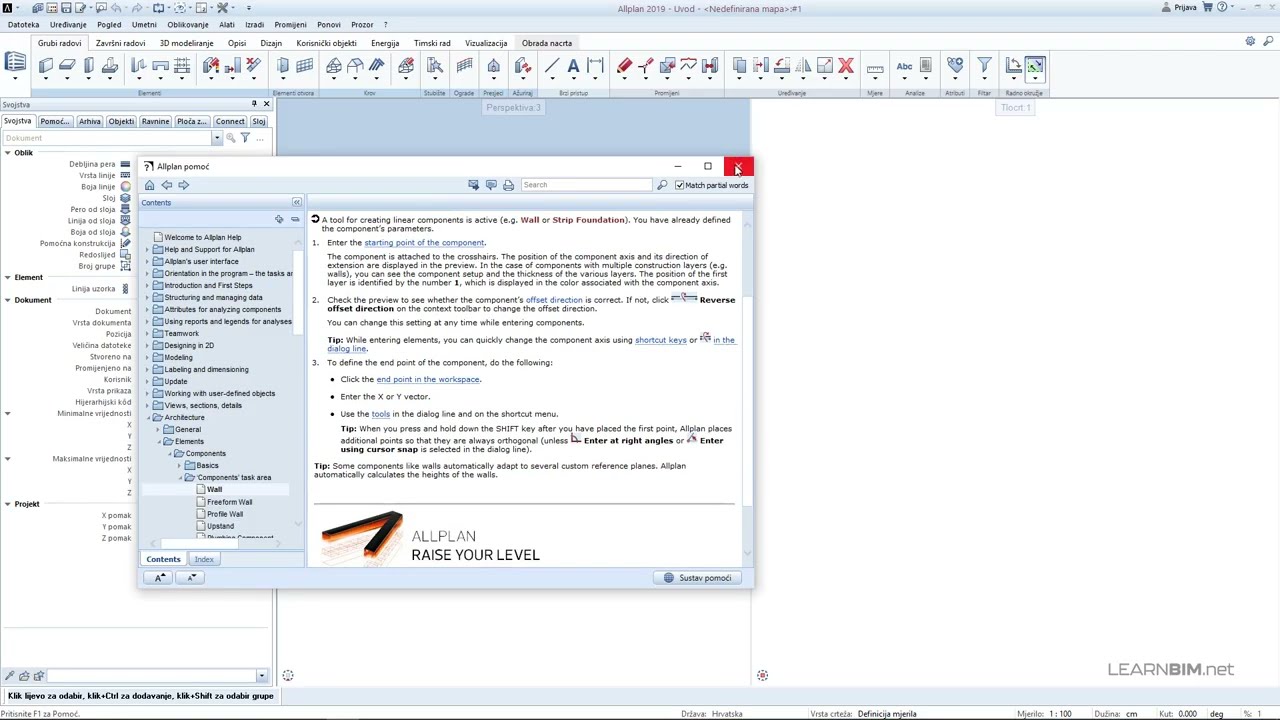1280x720 pixels.
Task: Select the Wall tool in the ribbon
Action: (x=46, y=66)
